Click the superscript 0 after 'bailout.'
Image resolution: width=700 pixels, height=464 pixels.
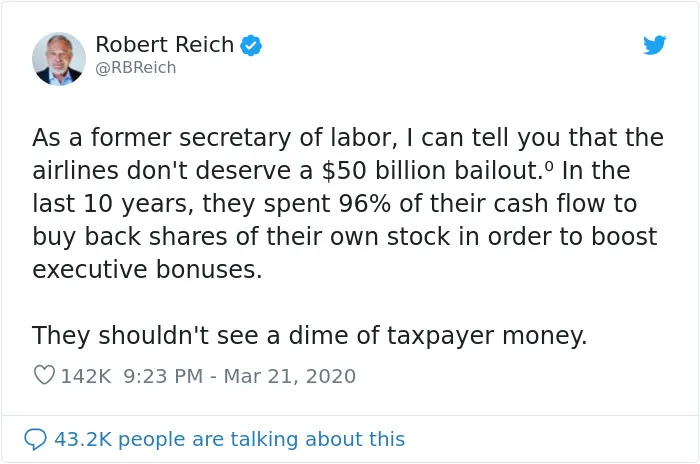(549, 165)
